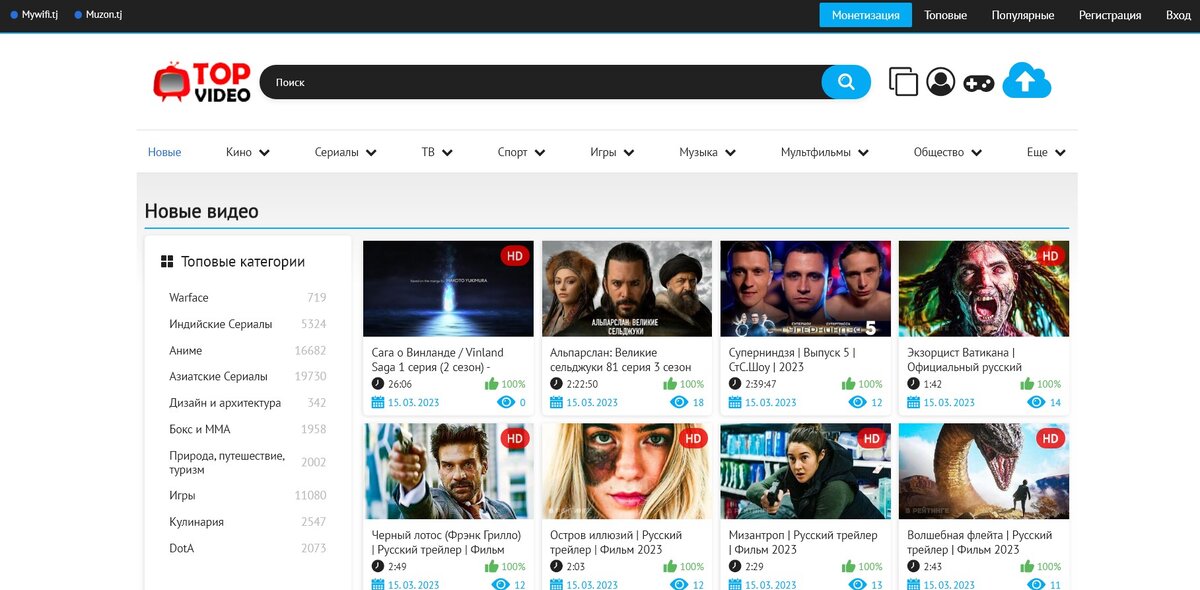This screenshot has width=1200, height=590.
Task: Open the playlists stacked-squares icon
Action: [903, 82]
